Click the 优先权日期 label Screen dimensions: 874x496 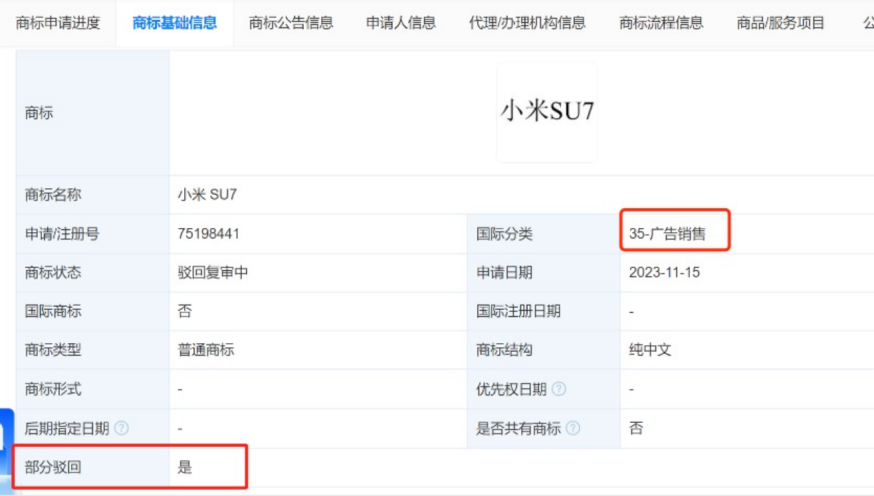[x=511, y=389]
